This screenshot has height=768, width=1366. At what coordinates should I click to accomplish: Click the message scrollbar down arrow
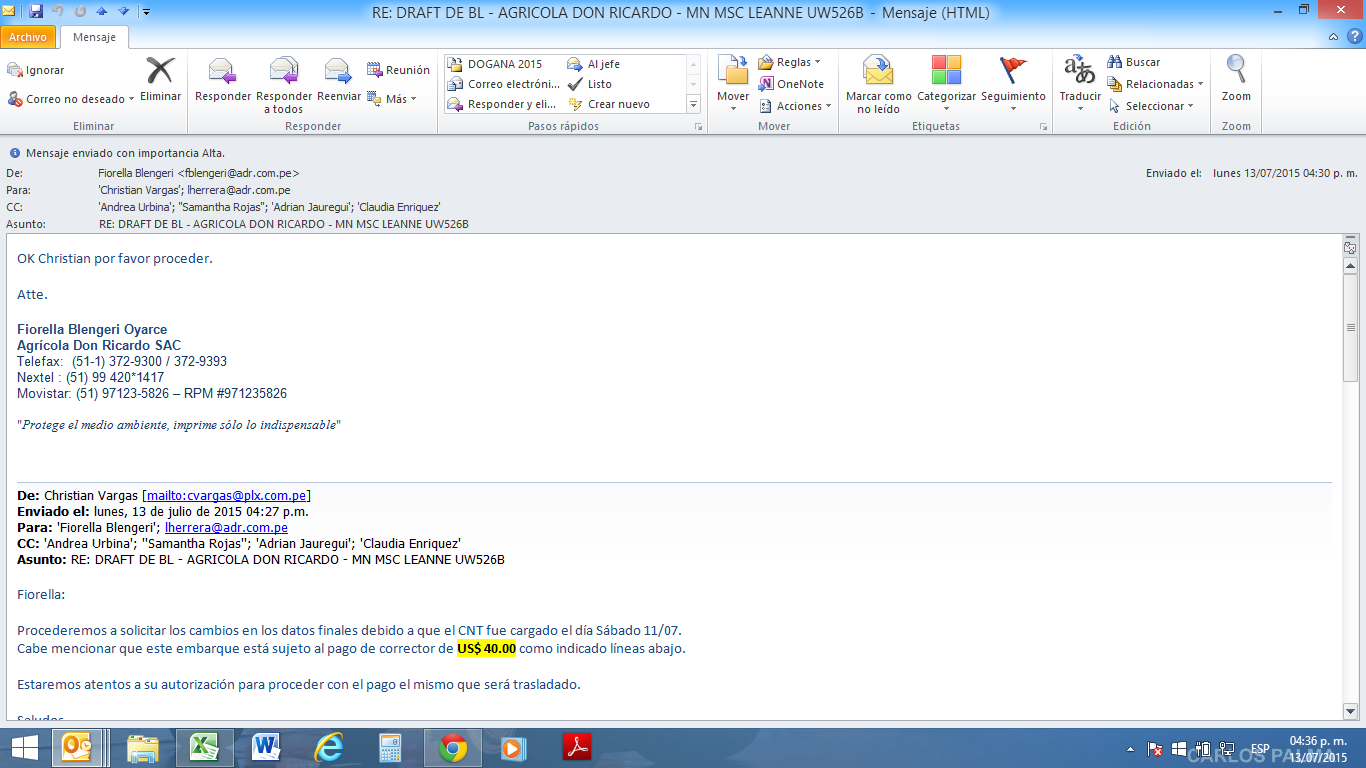tap(1350, 710)
